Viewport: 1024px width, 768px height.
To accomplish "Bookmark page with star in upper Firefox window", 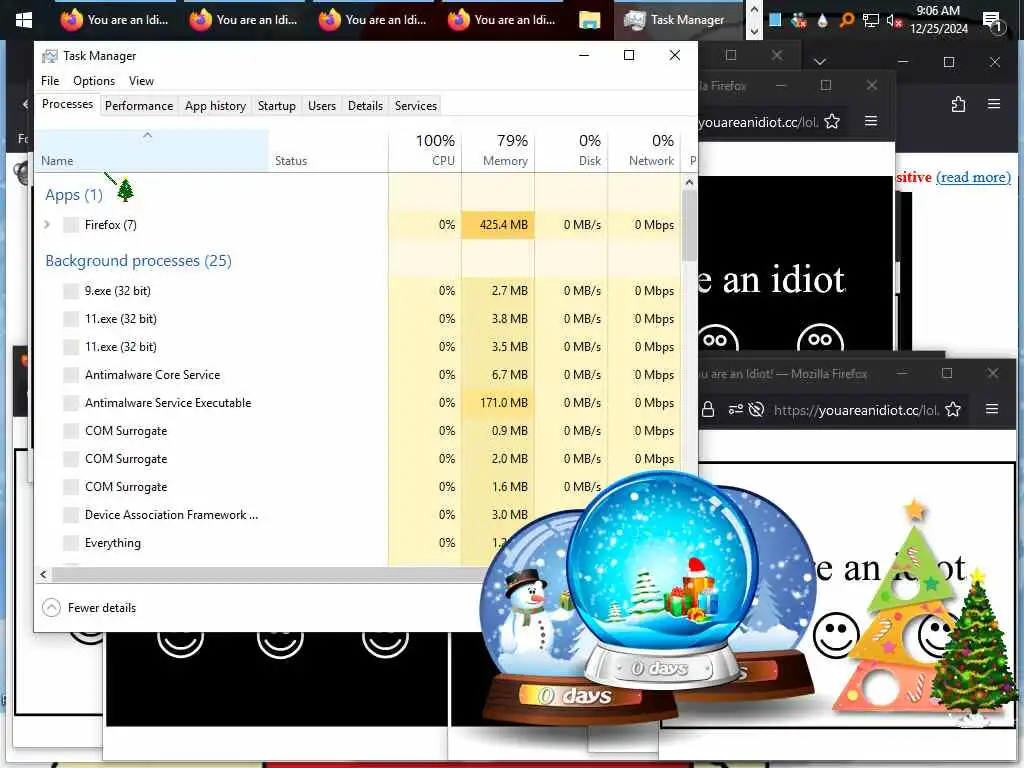I will 832,121.
